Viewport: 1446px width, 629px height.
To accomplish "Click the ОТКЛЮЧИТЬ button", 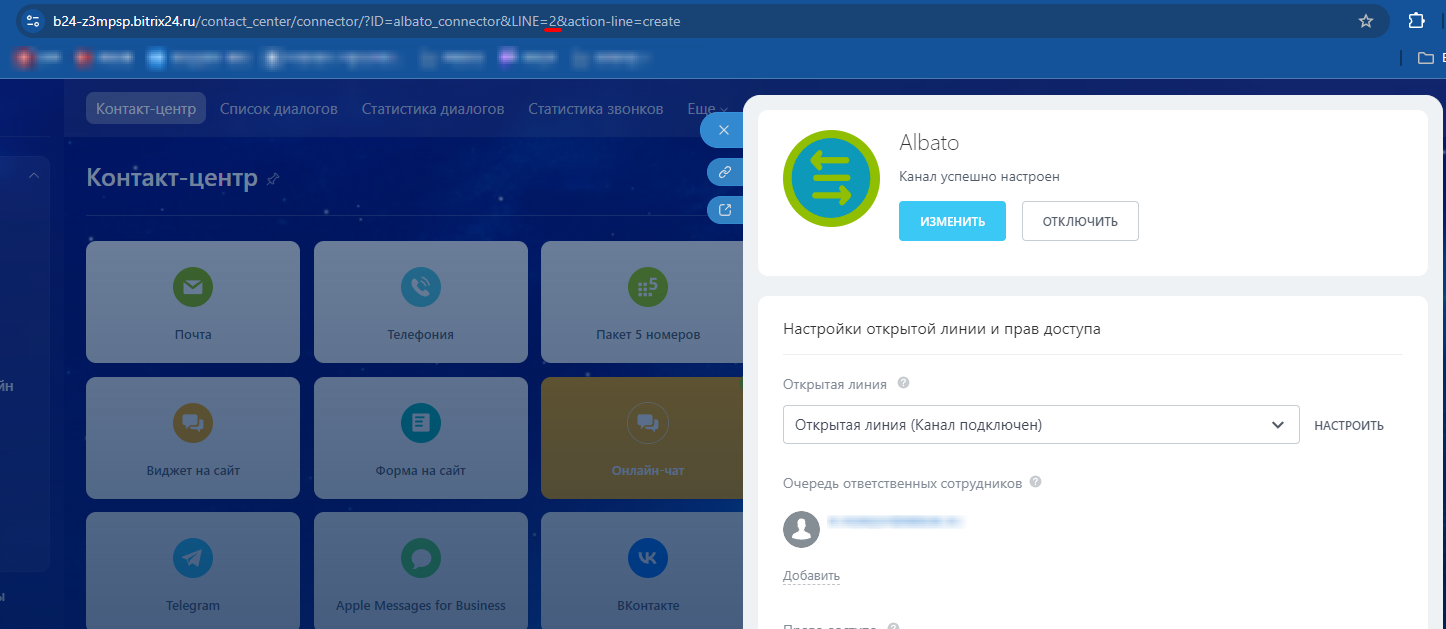I will click(1079, 221).
